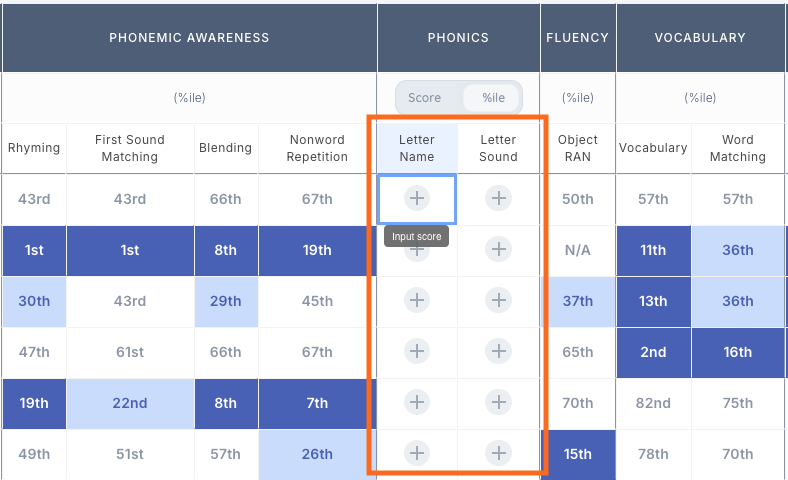Click the Object RAN column header
Screen dimensions: 788x480
tap(578, 148)
